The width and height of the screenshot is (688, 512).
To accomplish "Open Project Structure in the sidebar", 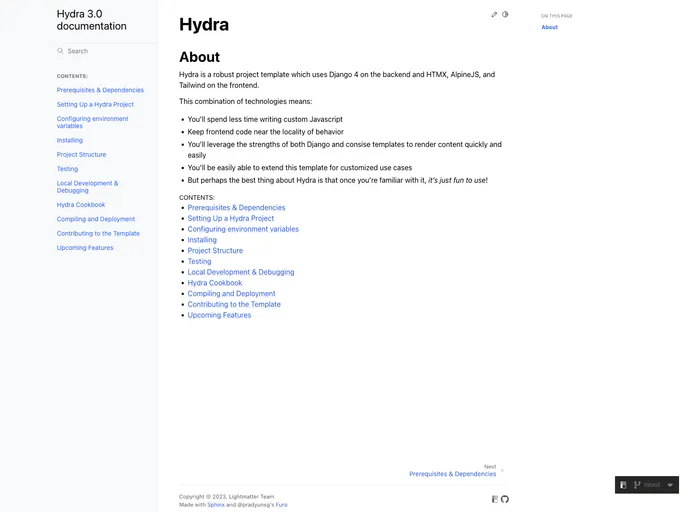I will (81, 154).
